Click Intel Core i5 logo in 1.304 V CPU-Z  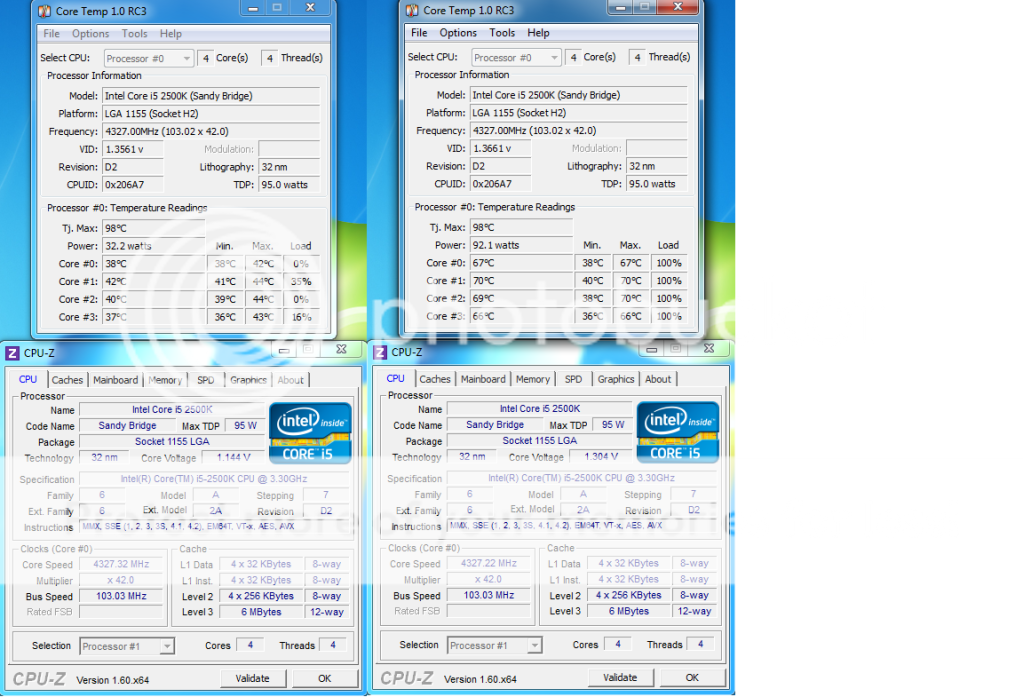point(678,432)
